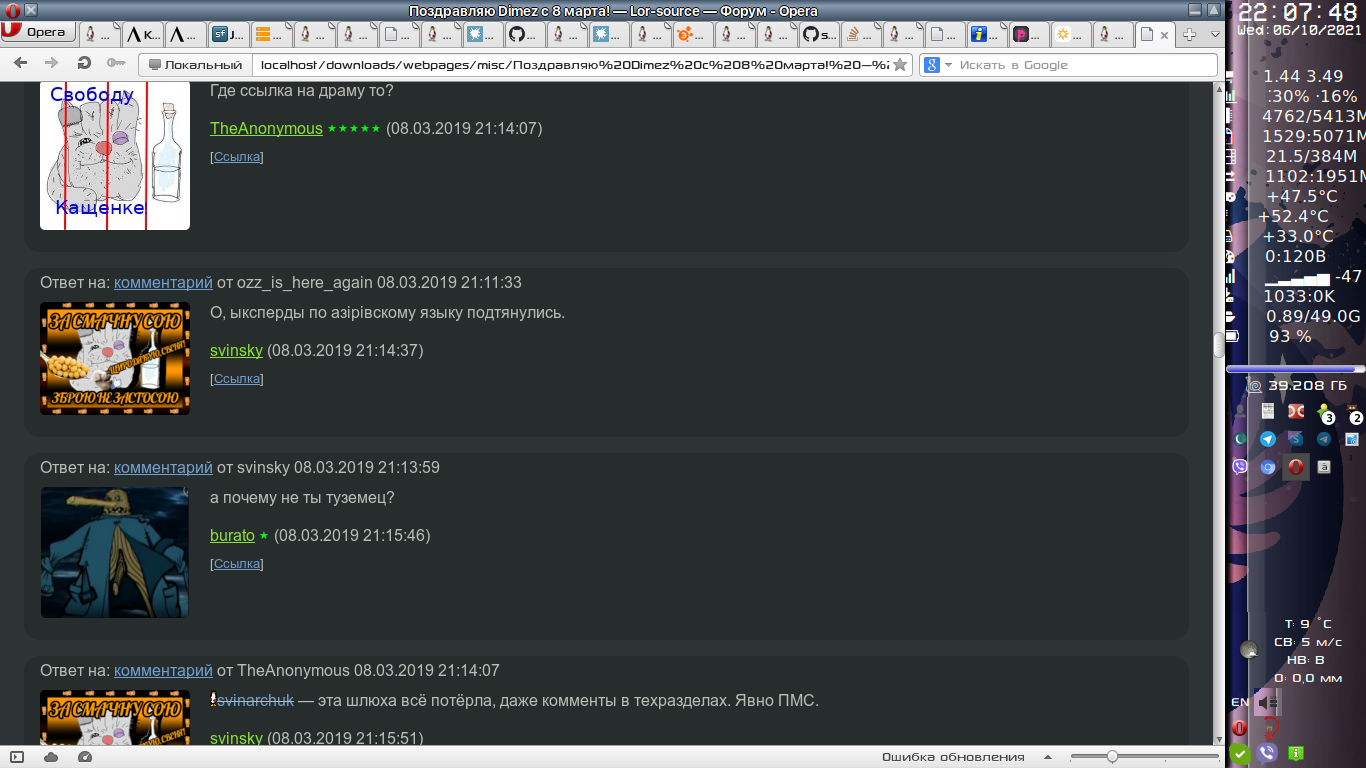Open комментарий link replying to ozz_is_here_again
The image size is (1366, 768).
coord(163,283)
